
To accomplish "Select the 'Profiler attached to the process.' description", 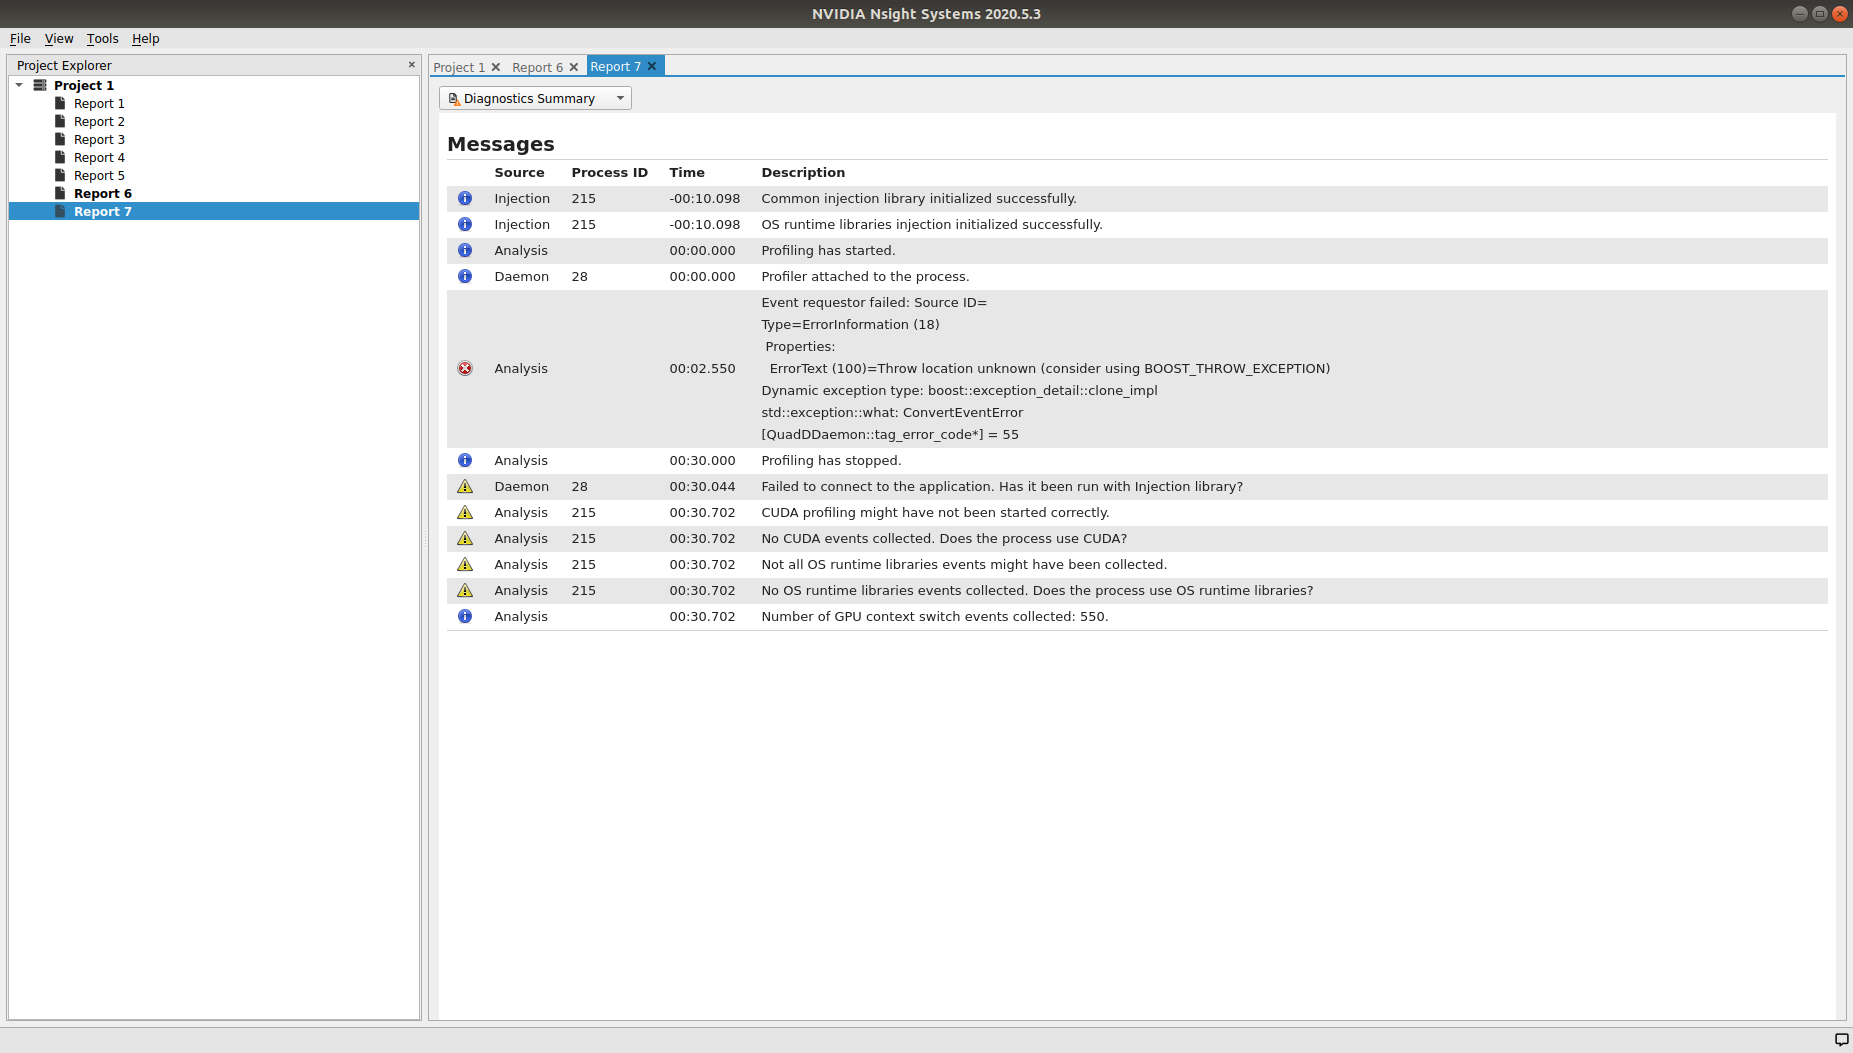I will [x=865, y=277].
